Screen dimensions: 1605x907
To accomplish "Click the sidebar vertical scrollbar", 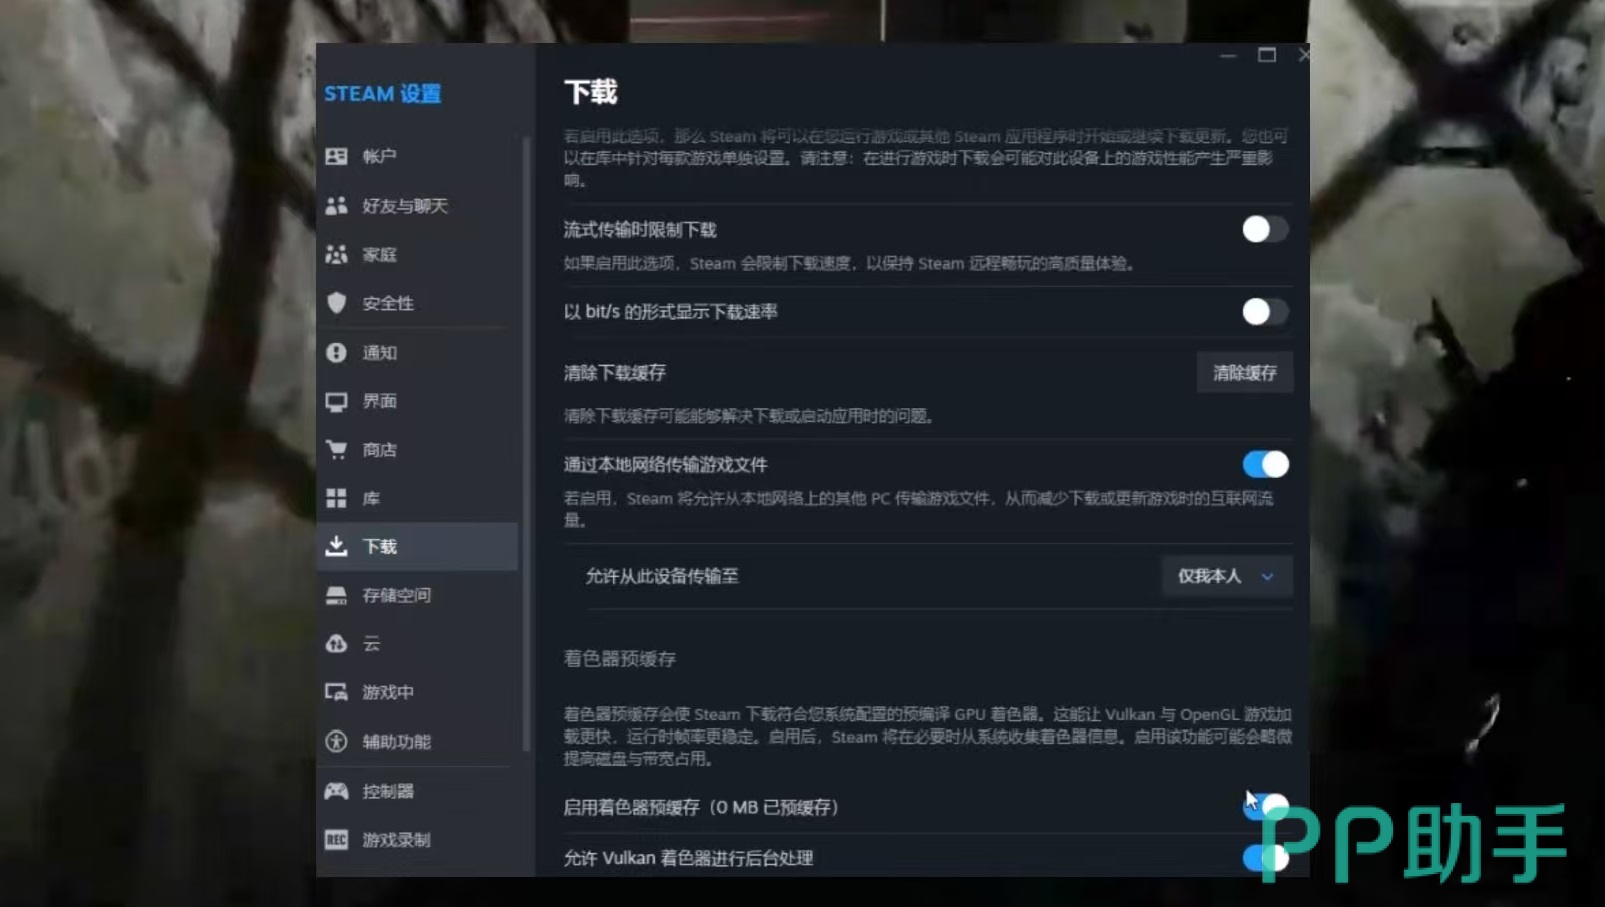I will coord(526,440).
